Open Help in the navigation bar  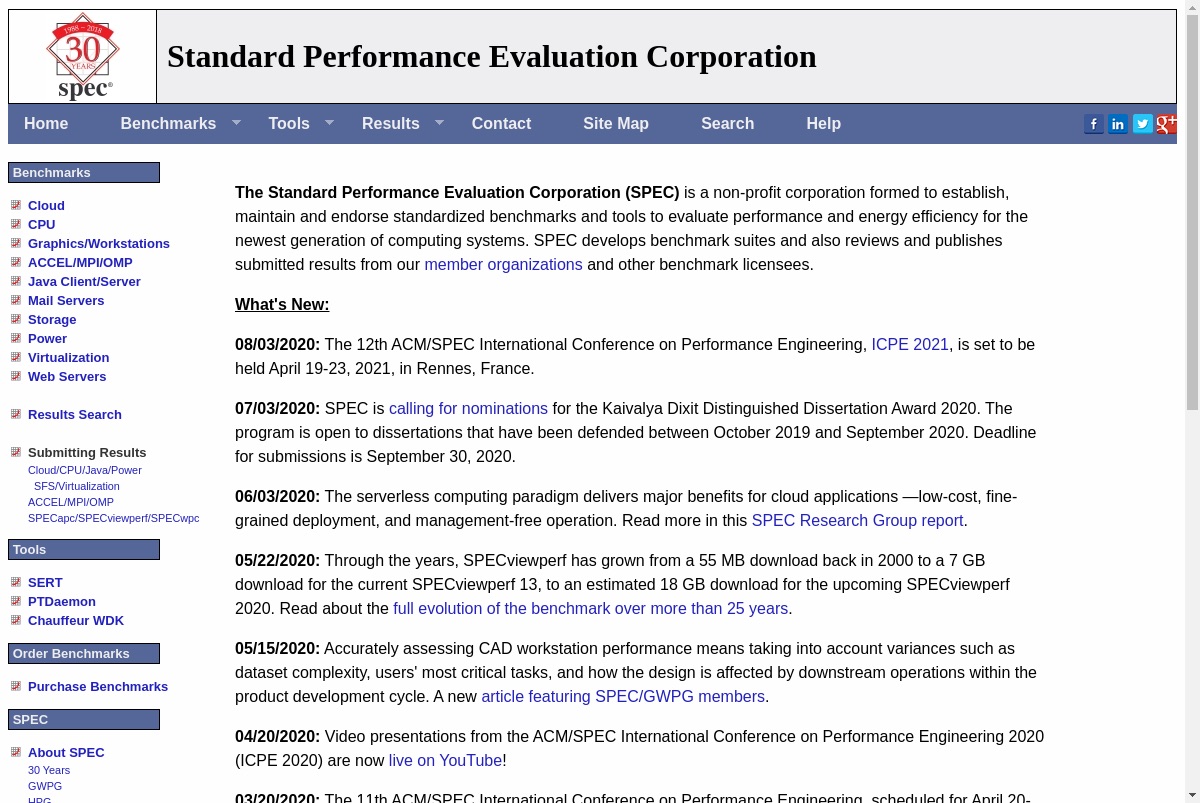click(823, 124)
